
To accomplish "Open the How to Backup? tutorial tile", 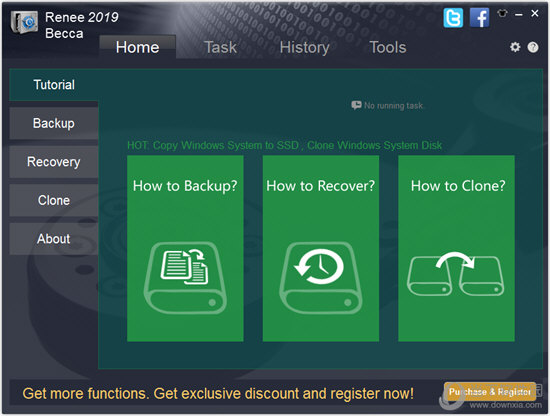I will tap(185, 248).
